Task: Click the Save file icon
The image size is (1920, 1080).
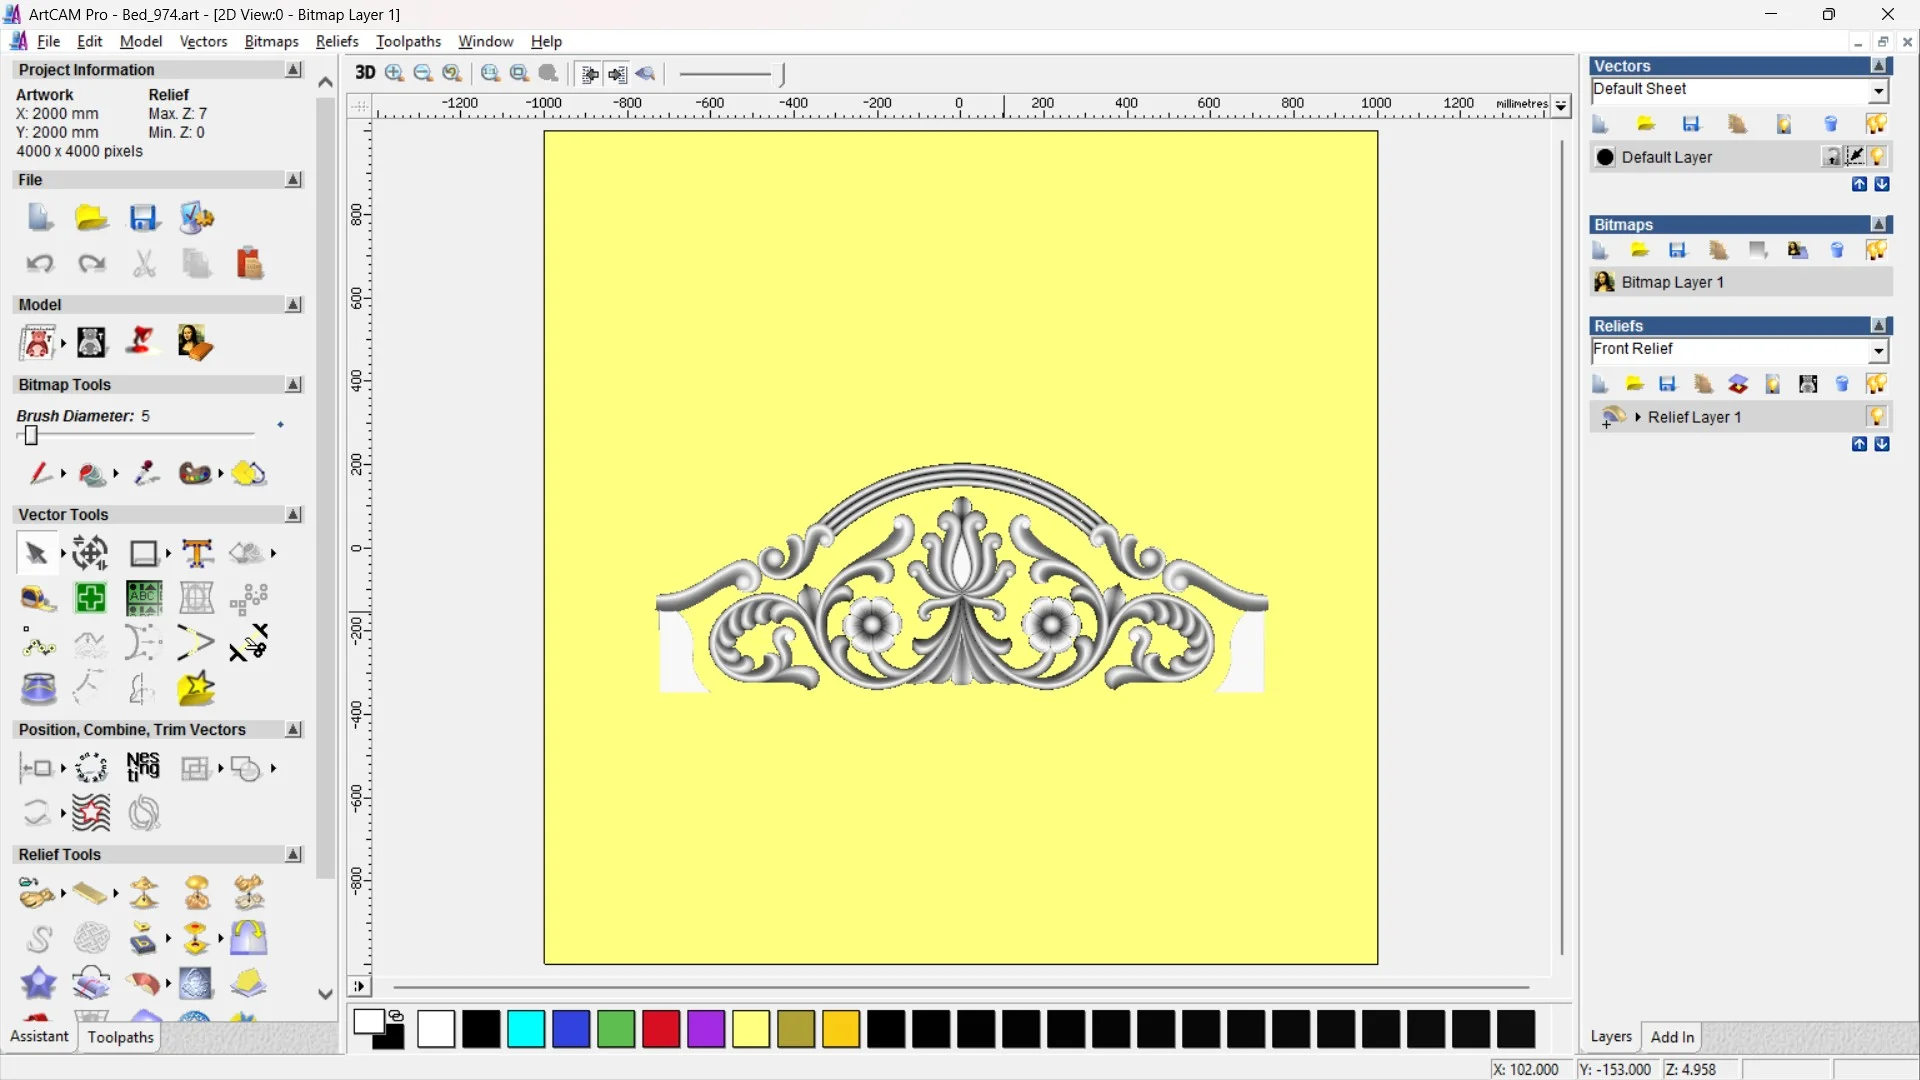Action: 144,218
